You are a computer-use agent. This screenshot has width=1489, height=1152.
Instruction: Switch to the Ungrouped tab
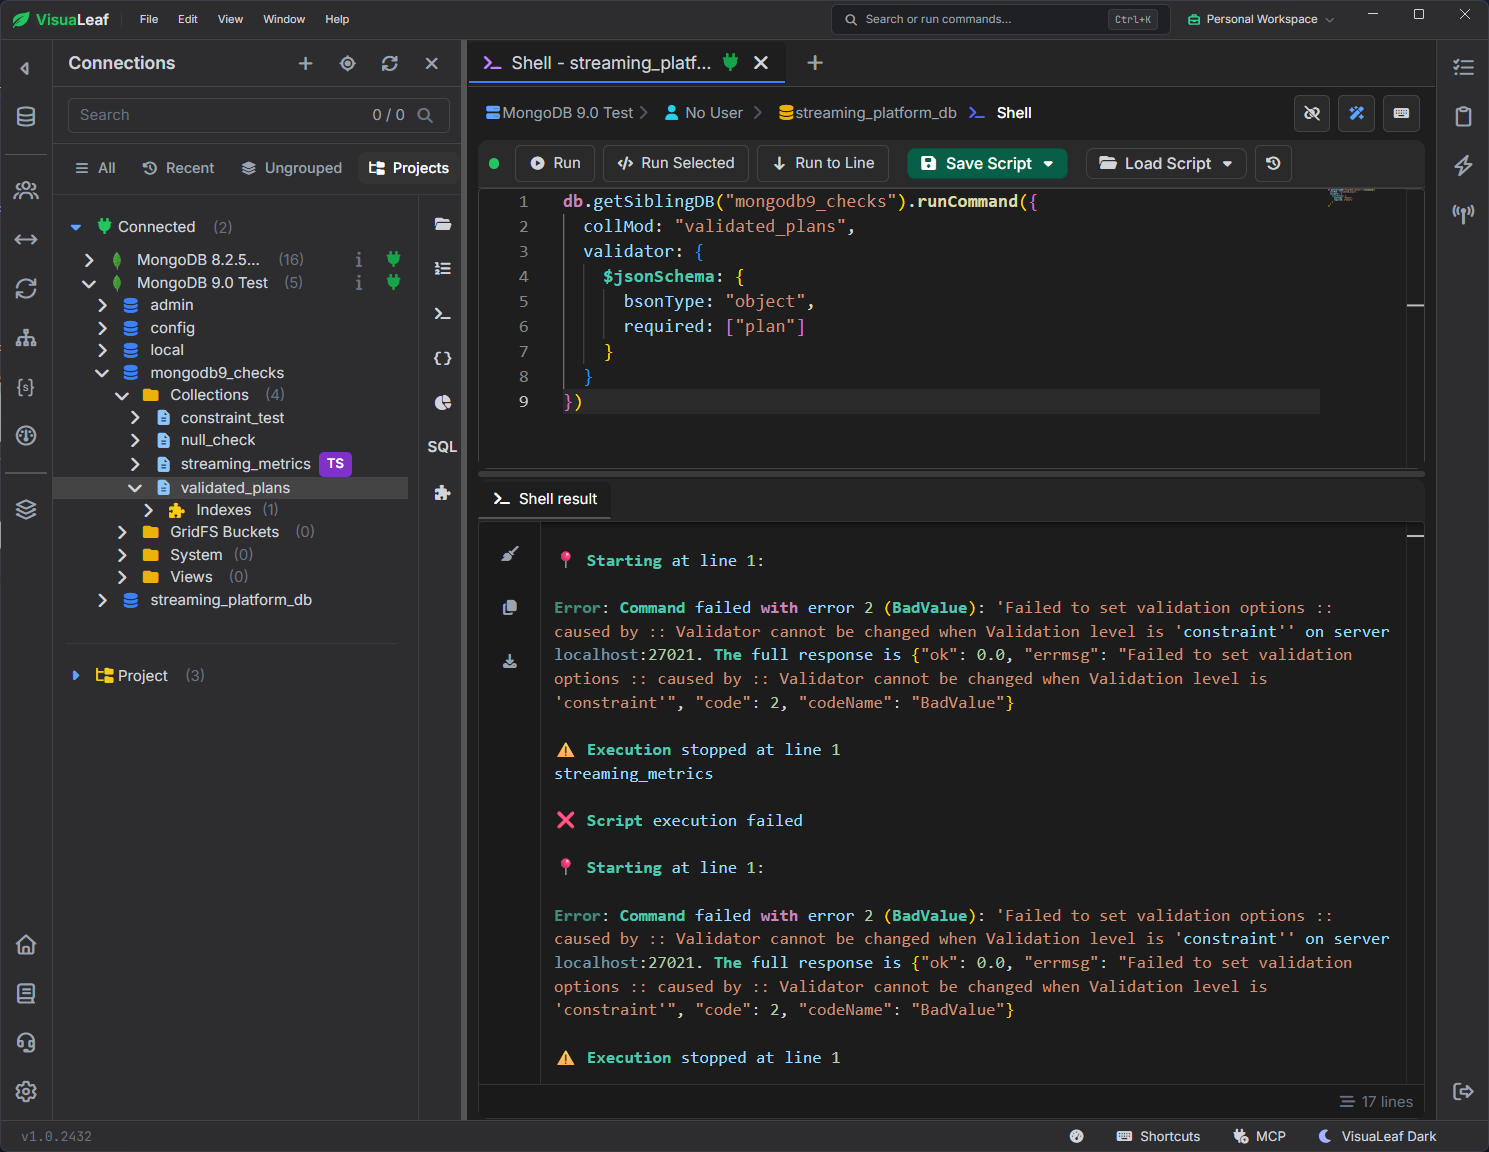click(292, 168)
